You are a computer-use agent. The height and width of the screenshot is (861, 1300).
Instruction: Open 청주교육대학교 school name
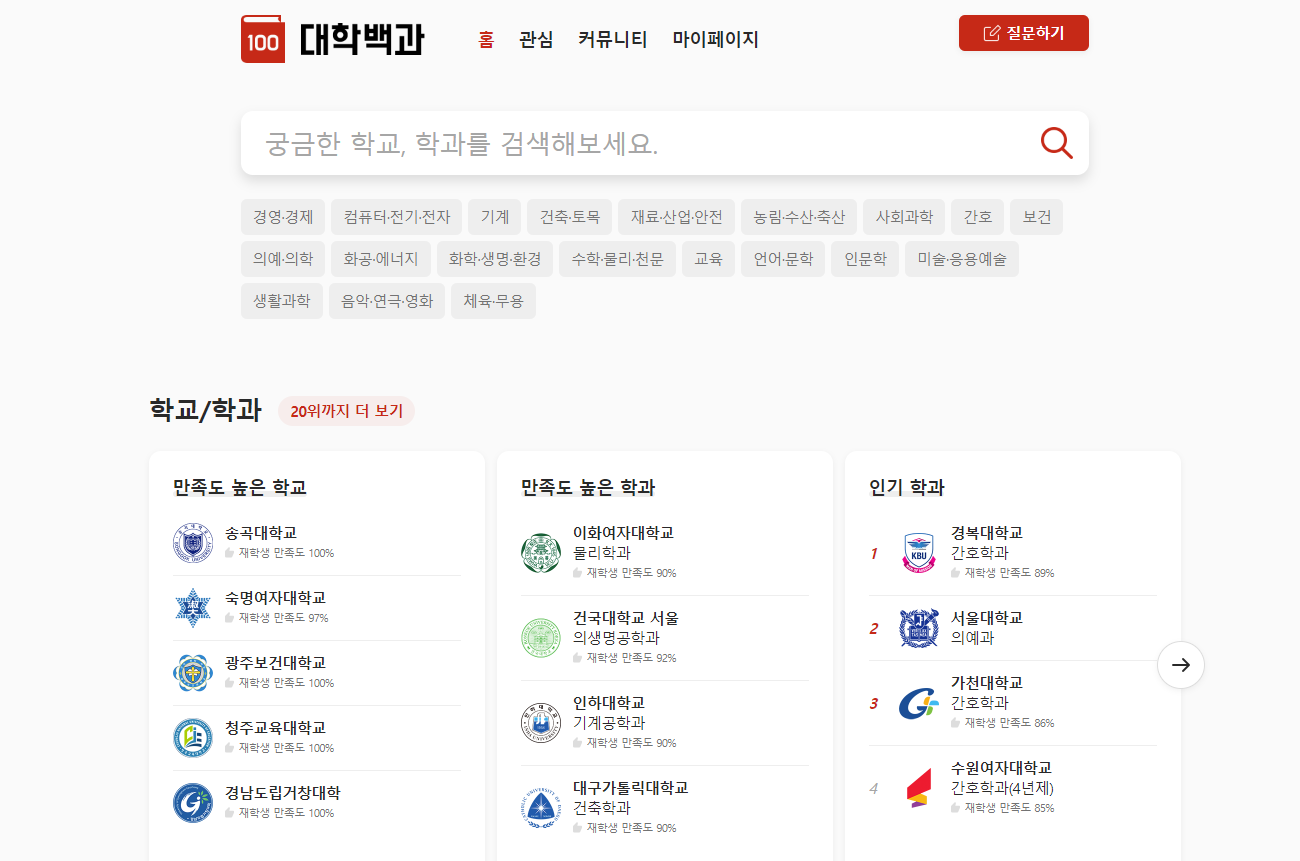click(x=275, y=728)
